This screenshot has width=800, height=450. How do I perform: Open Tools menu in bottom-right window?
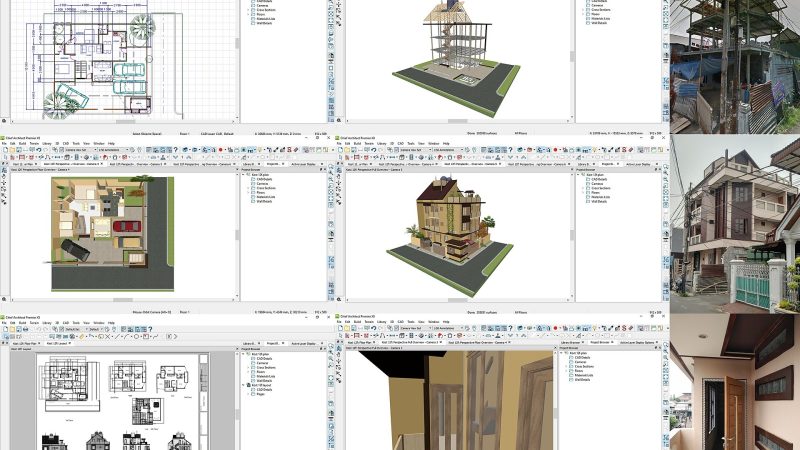(x=411, y=322)
